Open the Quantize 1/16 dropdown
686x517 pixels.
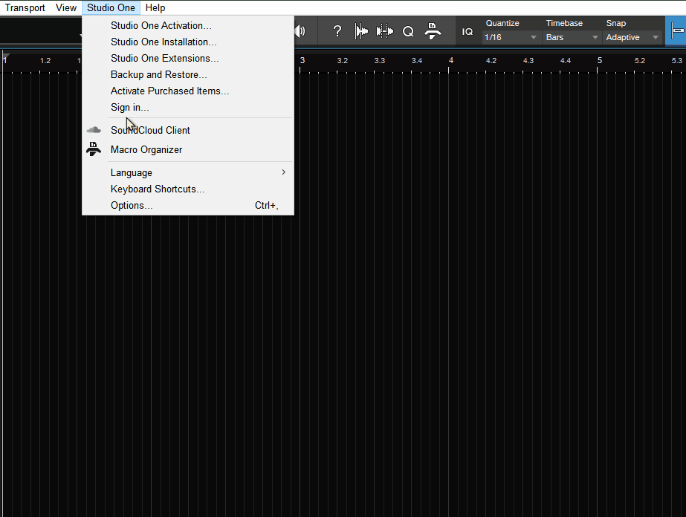[510, 37]
